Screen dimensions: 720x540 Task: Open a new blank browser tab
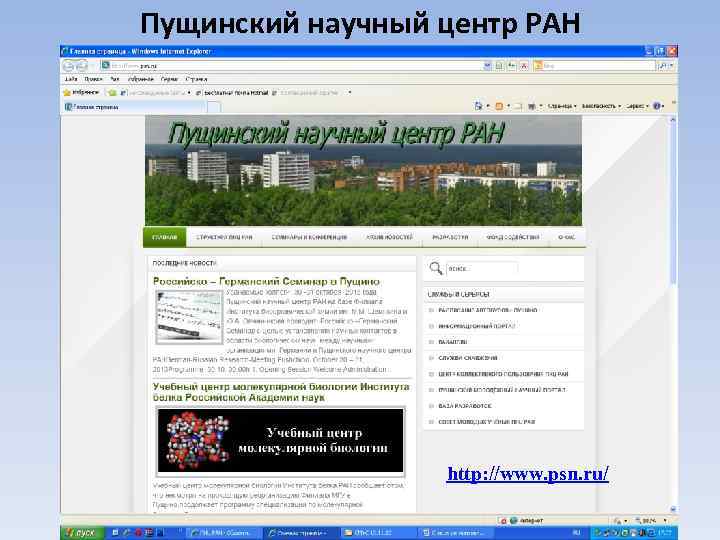214,107
